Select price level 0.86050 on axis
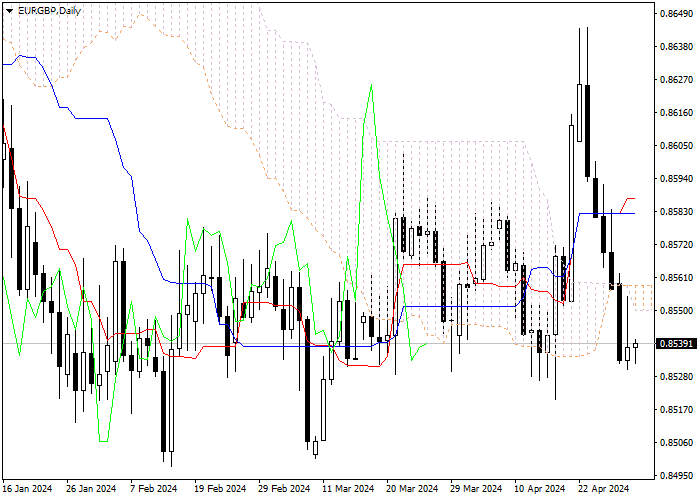Viewport: 700px width, 500px height. coord(676,146)
